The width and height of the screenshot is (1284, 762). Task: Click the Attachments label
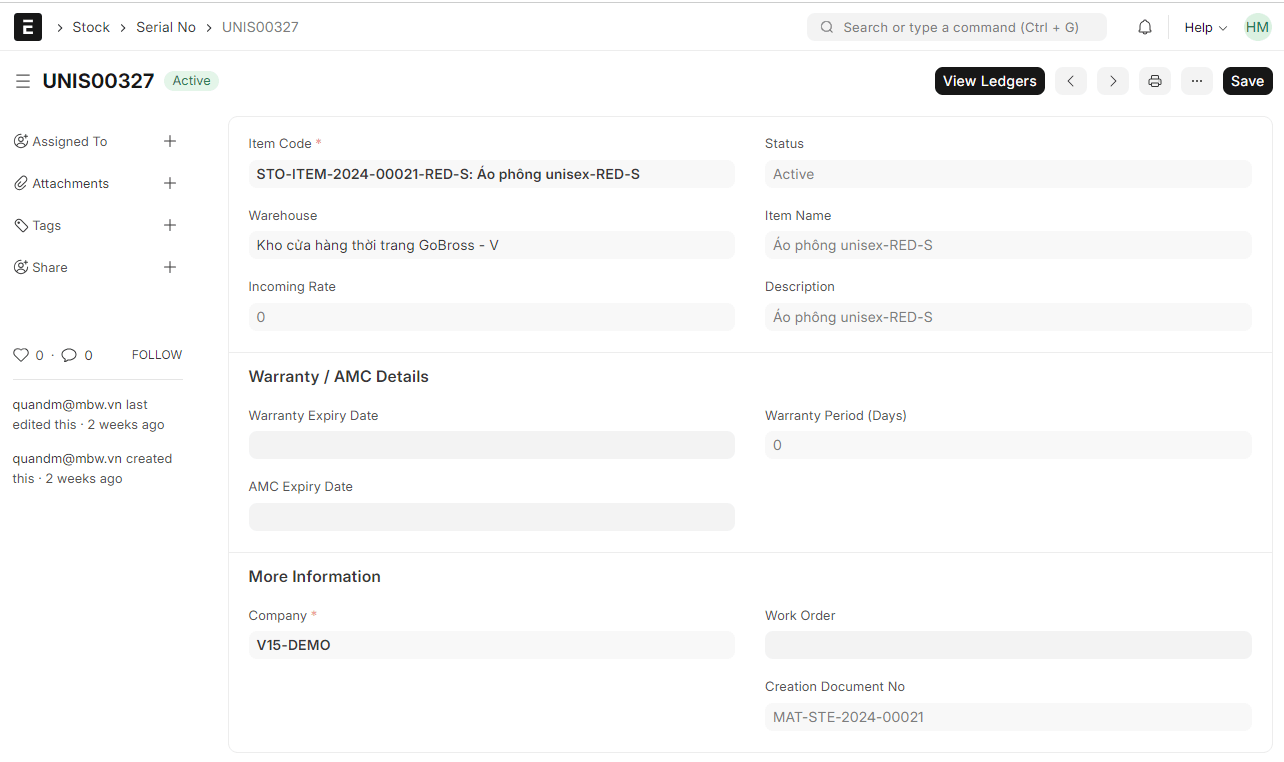[x=70, y=183]
